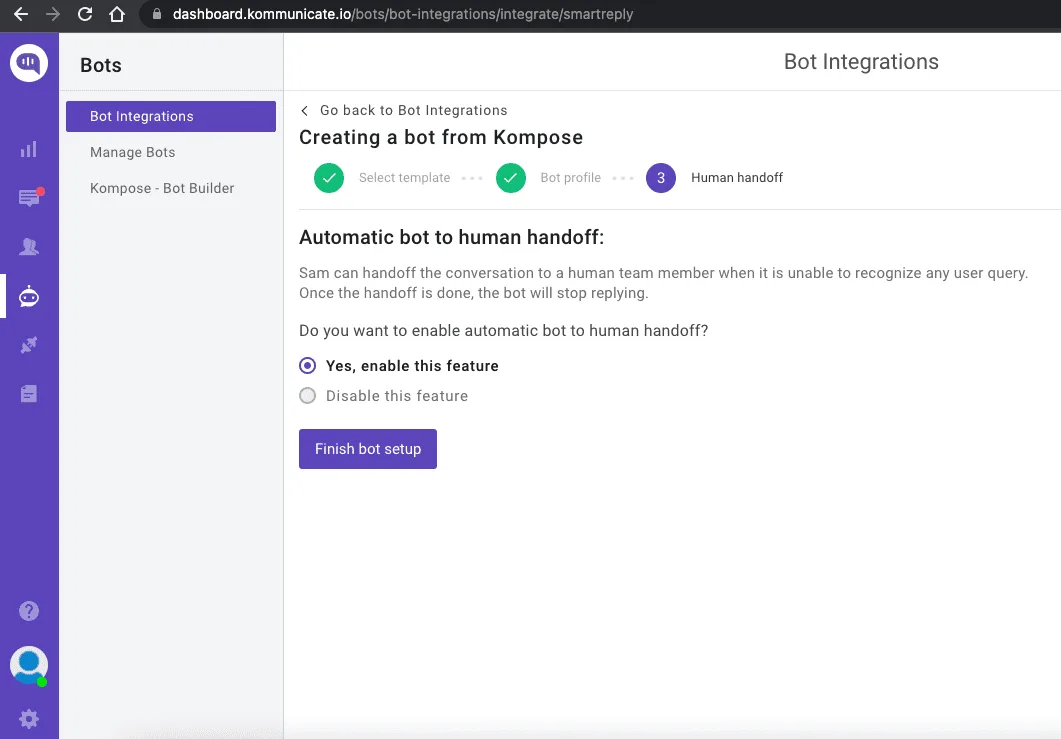
Task: Click the Select template checkmark step
Action: click(329, 178)
